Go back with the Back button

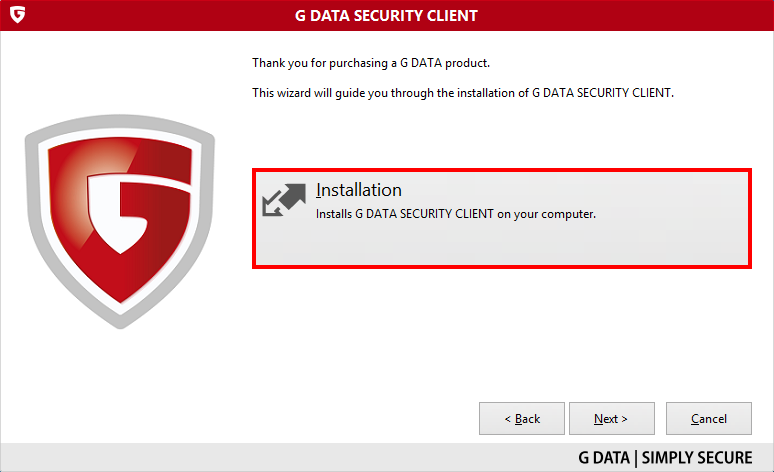(x=522, y=418)
